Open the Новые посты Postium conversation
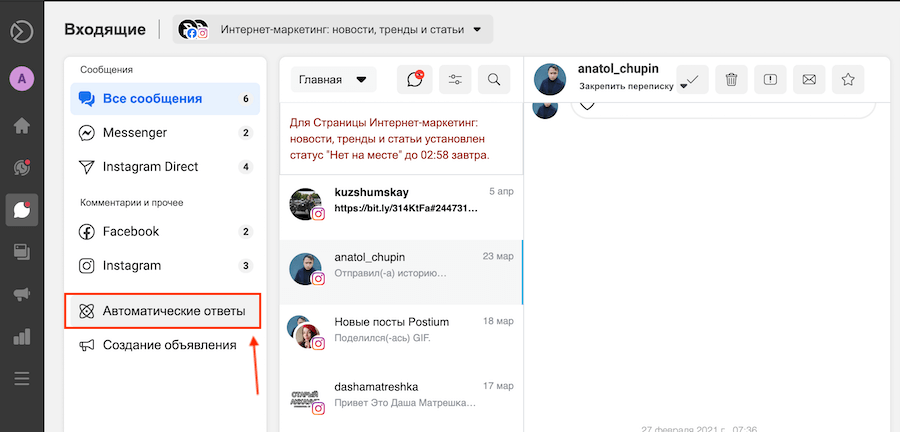Viewport: 900px width, 432px height. click(401, 337)
